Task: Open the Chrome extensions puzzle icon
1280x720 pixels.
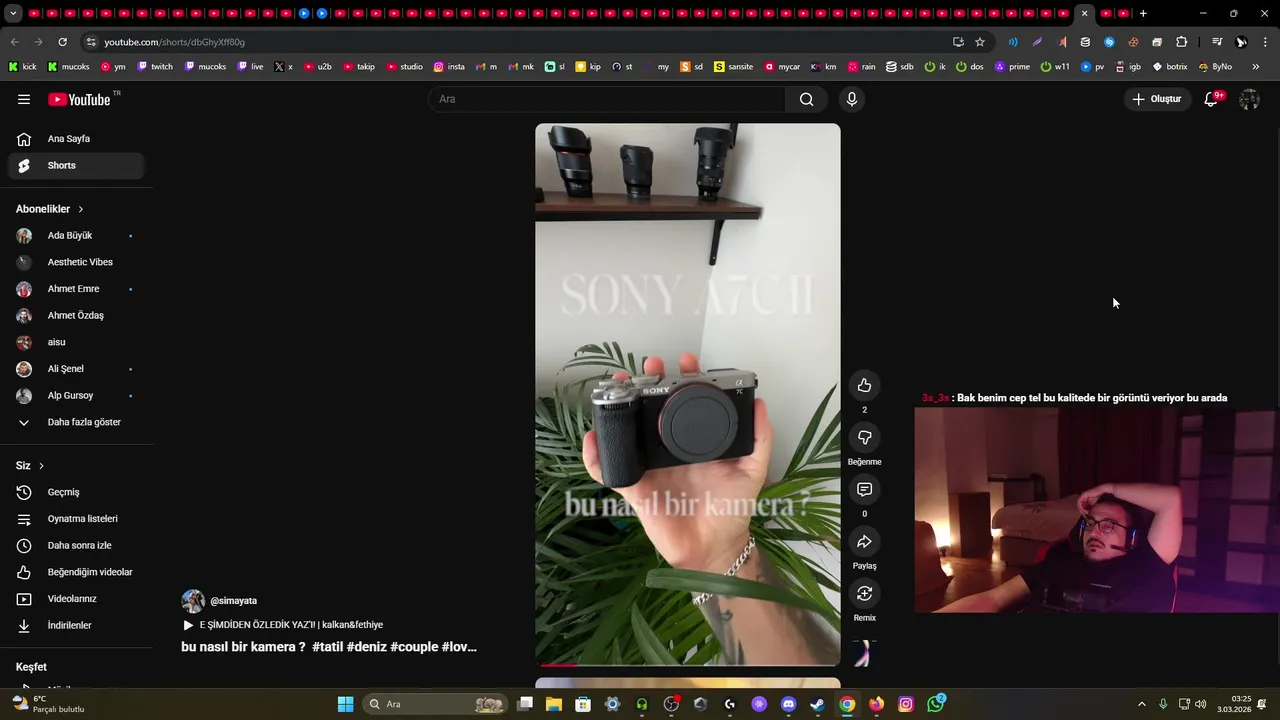Action: tap(1181, 42)
